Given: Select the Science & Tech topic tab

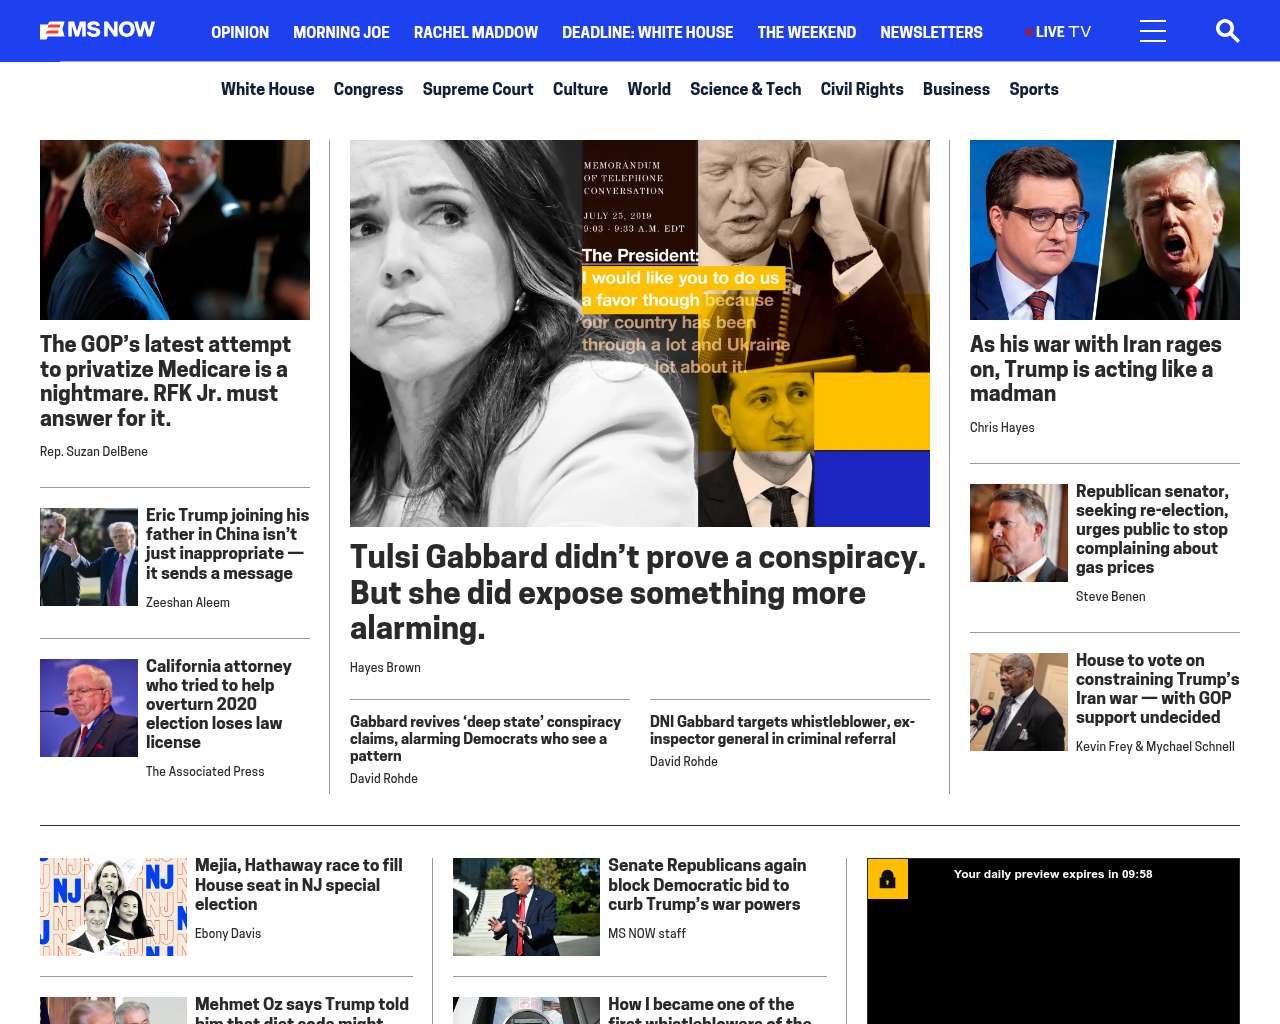Looking at the screenshot, I should (x=745, y=89).
